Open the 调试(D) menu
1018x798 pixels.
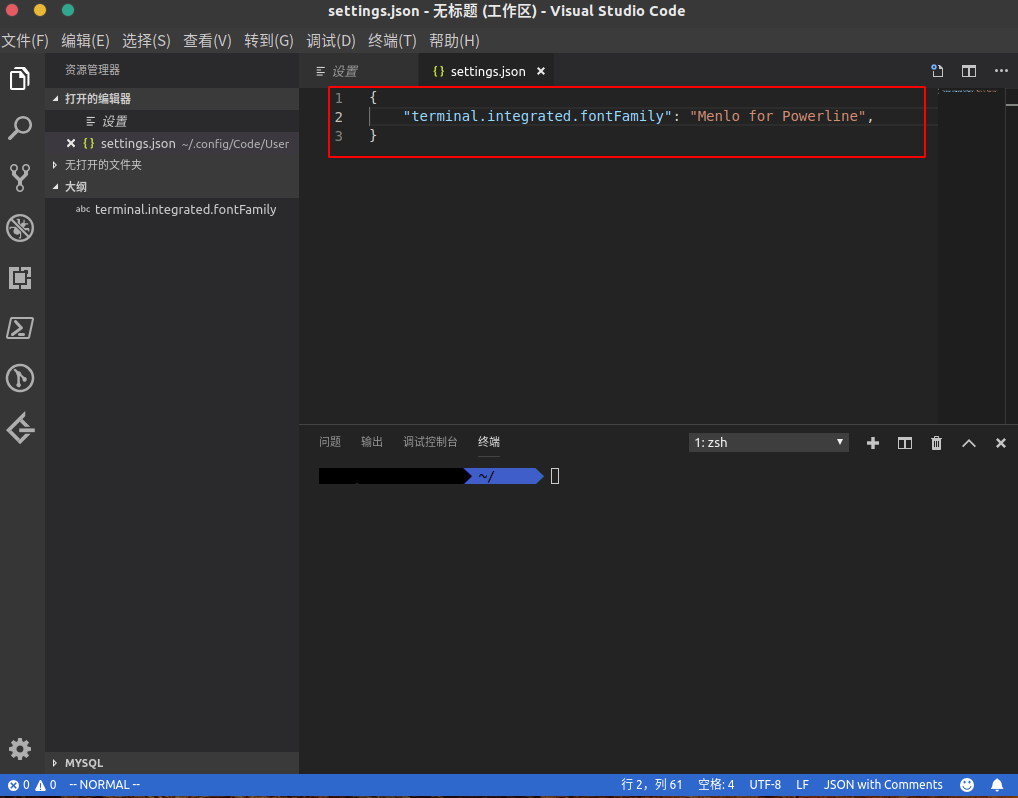[x=330, y=41]
